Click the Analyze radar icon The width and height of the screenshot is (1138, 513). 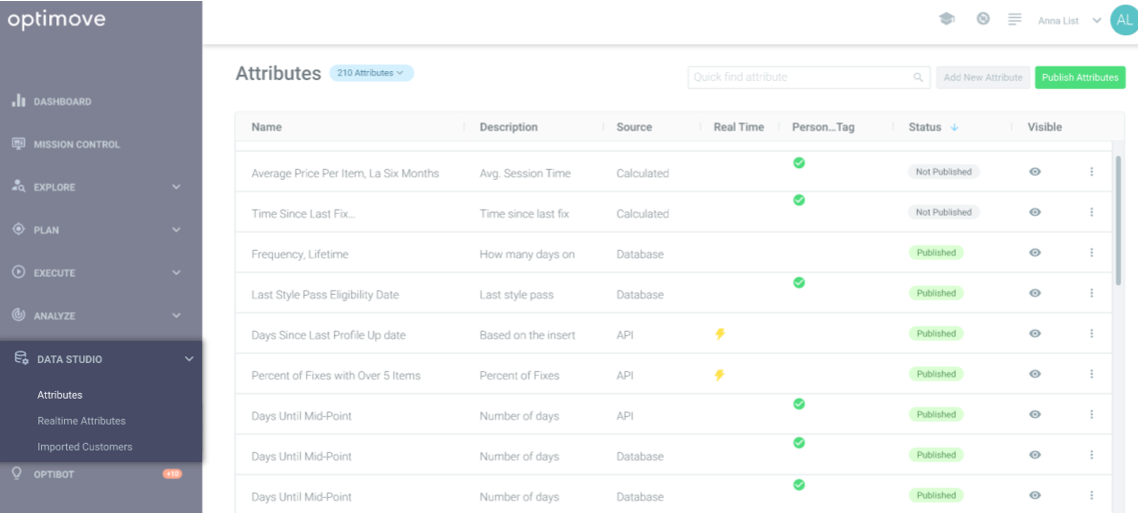(x=19, y=315)
